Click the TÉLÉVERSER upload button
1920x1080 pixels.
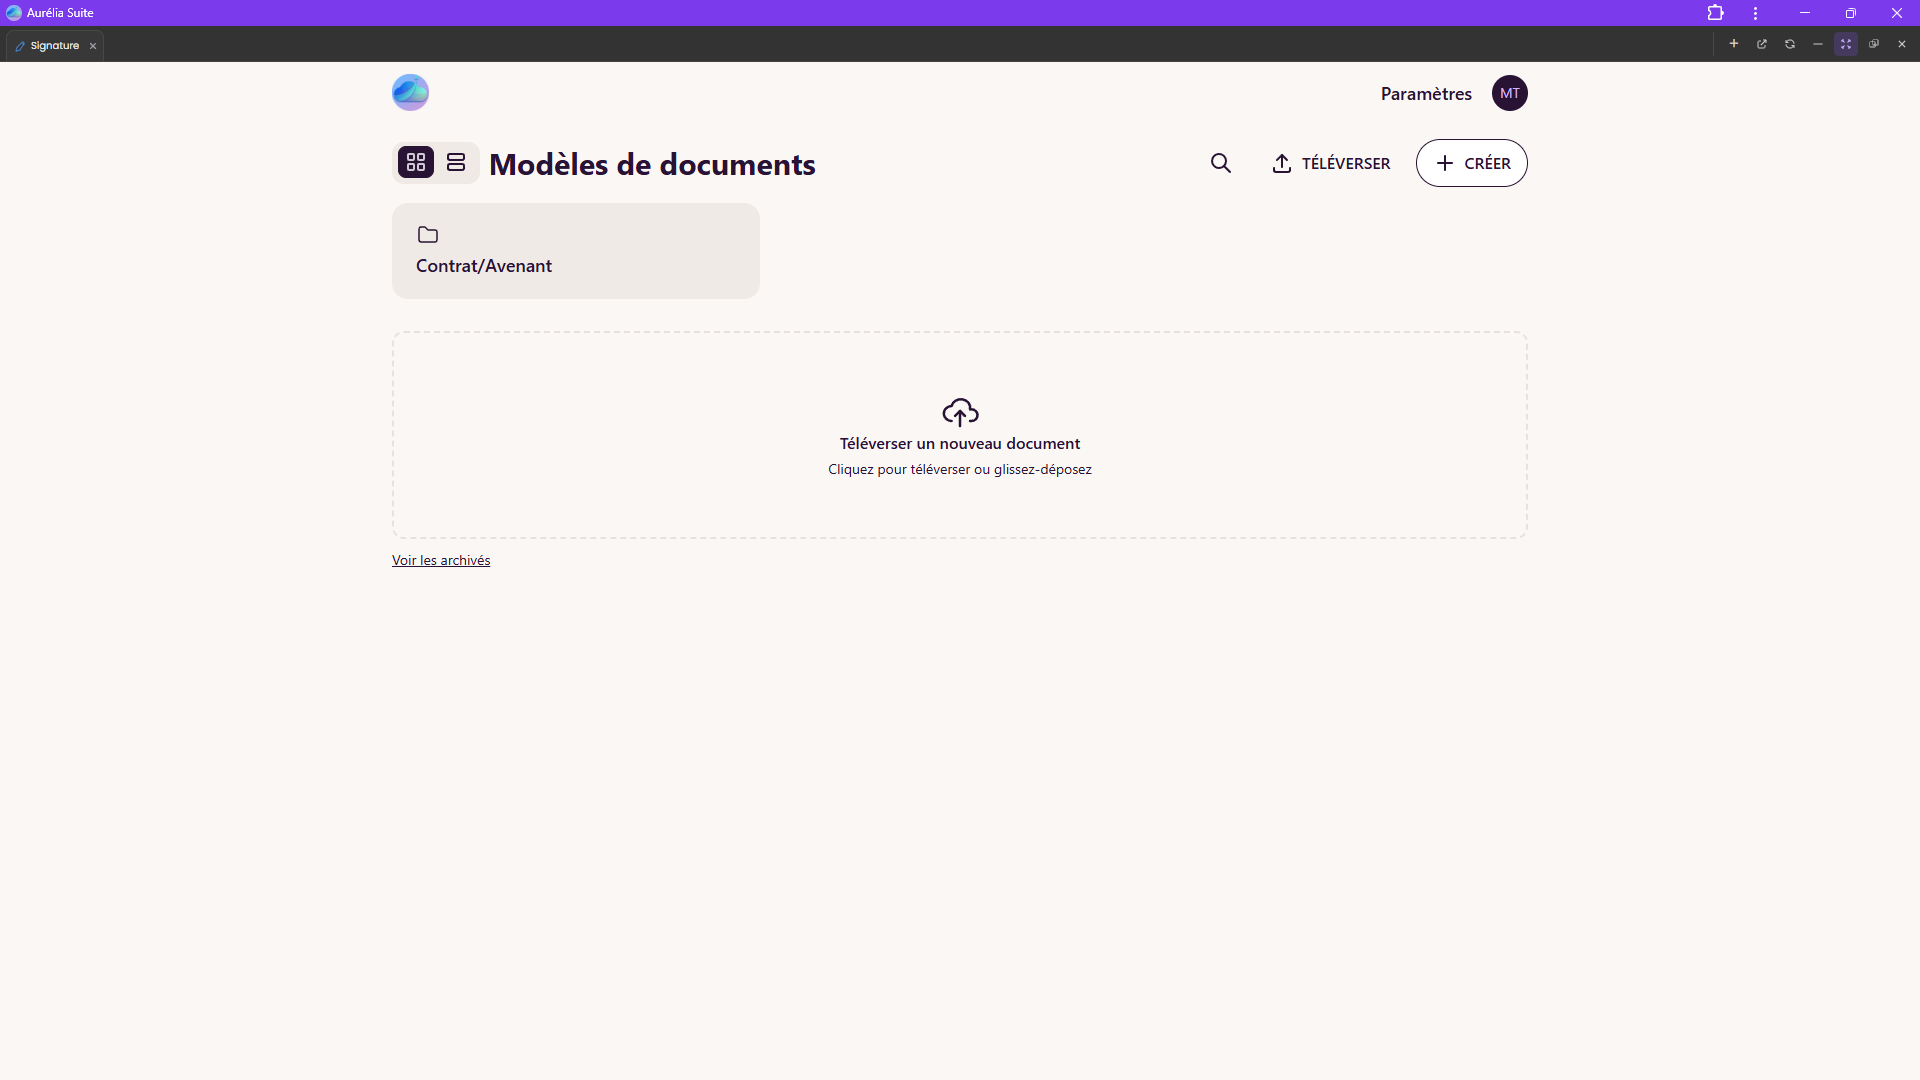1331,163
